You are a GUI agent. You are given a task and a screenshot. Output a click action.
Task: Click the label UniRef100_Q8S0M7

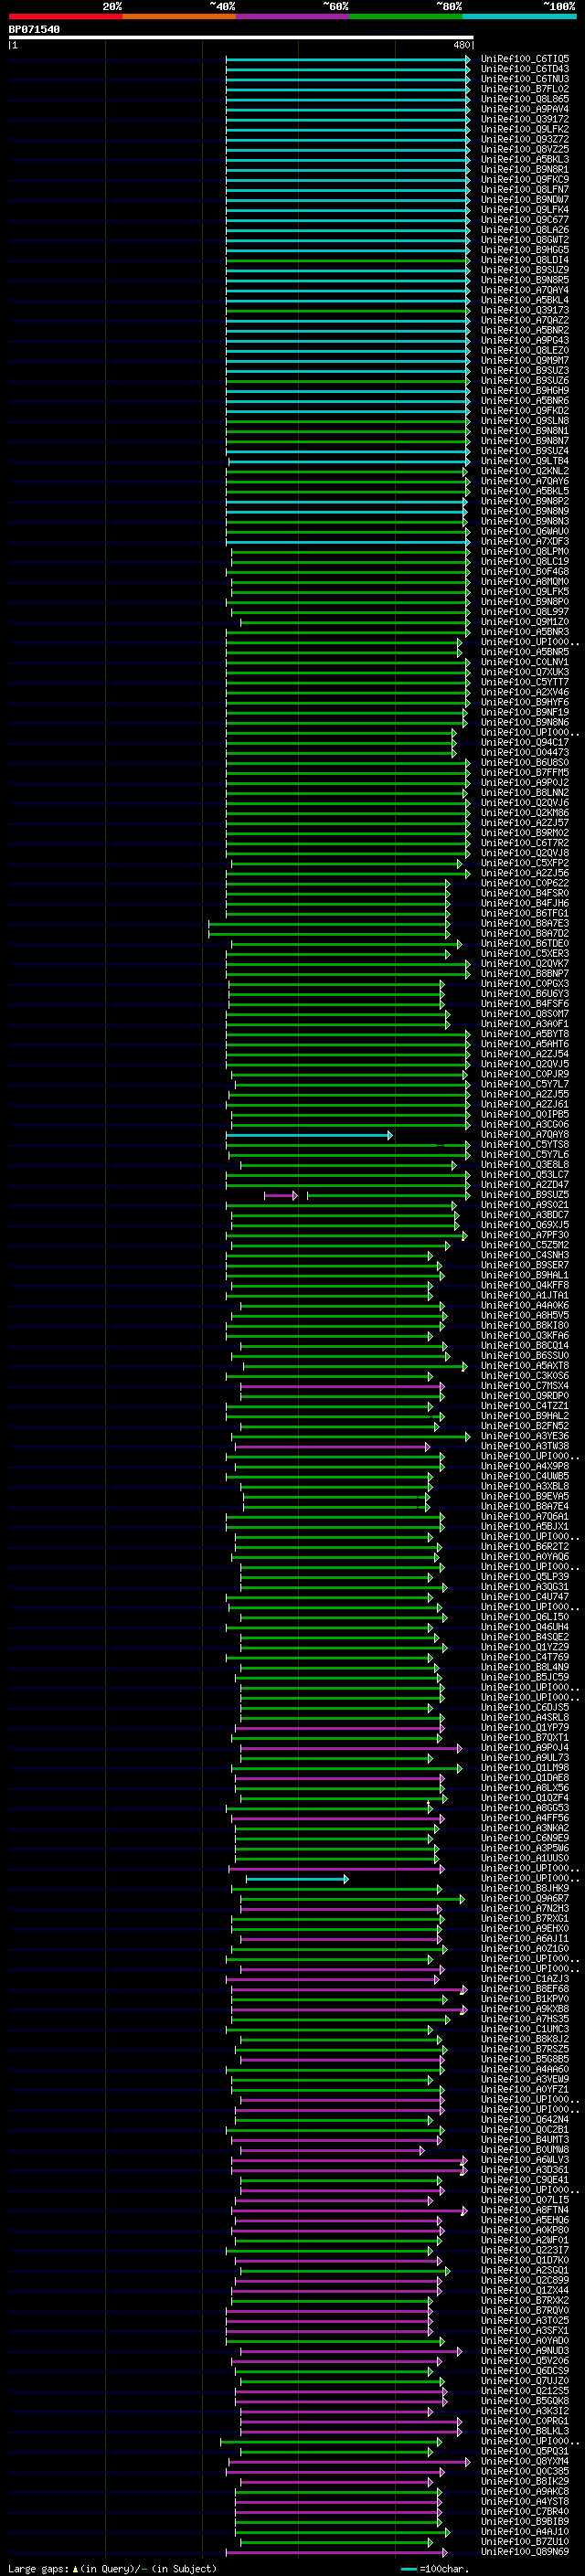(525, 1014)
